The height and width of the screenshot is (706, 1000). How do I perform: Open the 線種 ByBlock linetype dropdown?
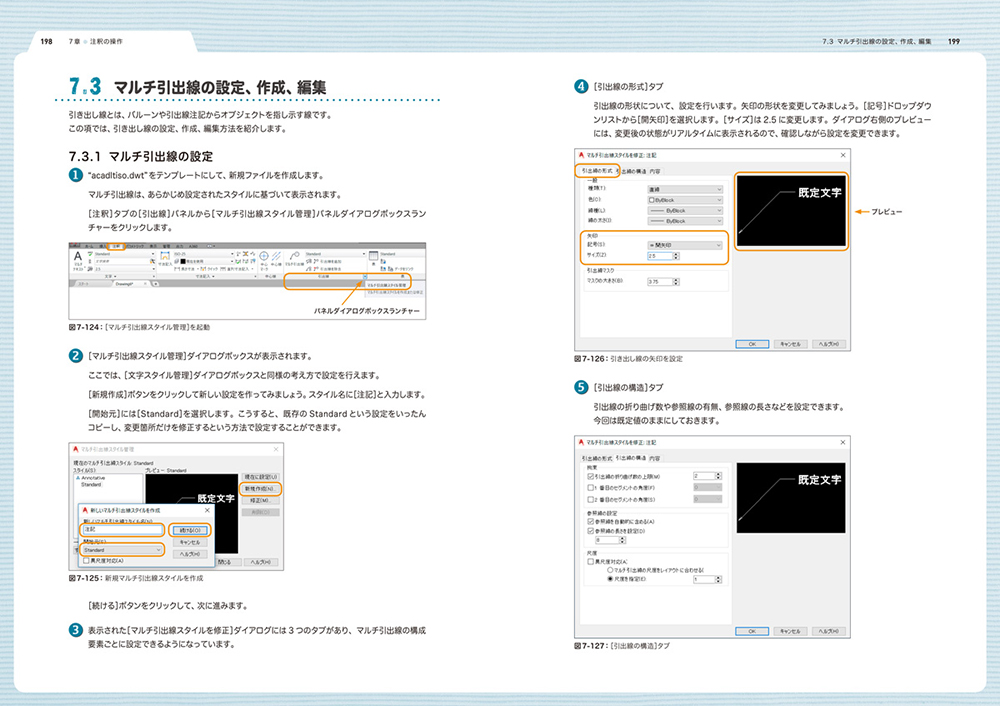point(685,210)
